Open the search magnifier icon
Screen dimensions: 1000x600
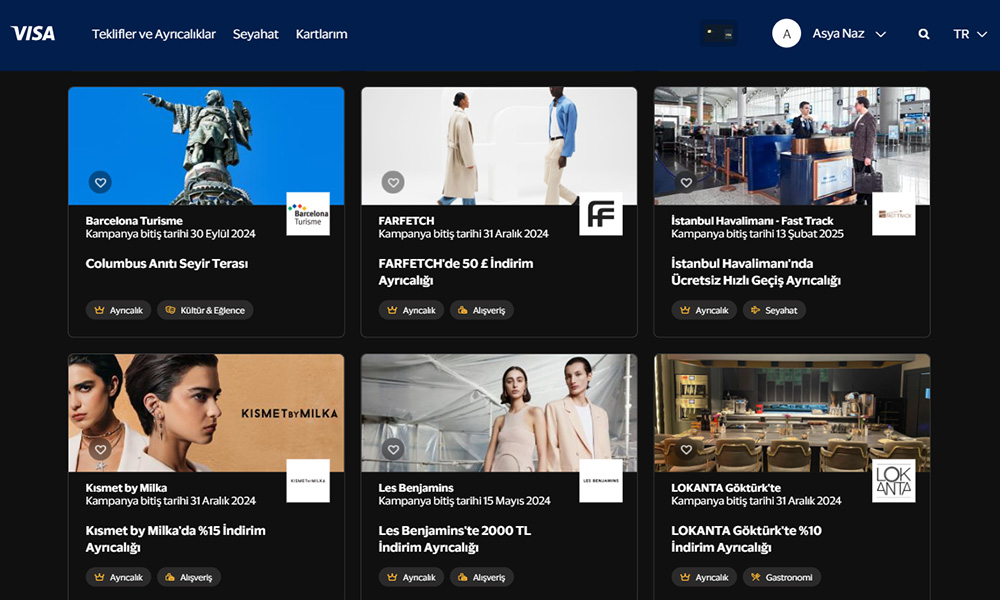924,34
